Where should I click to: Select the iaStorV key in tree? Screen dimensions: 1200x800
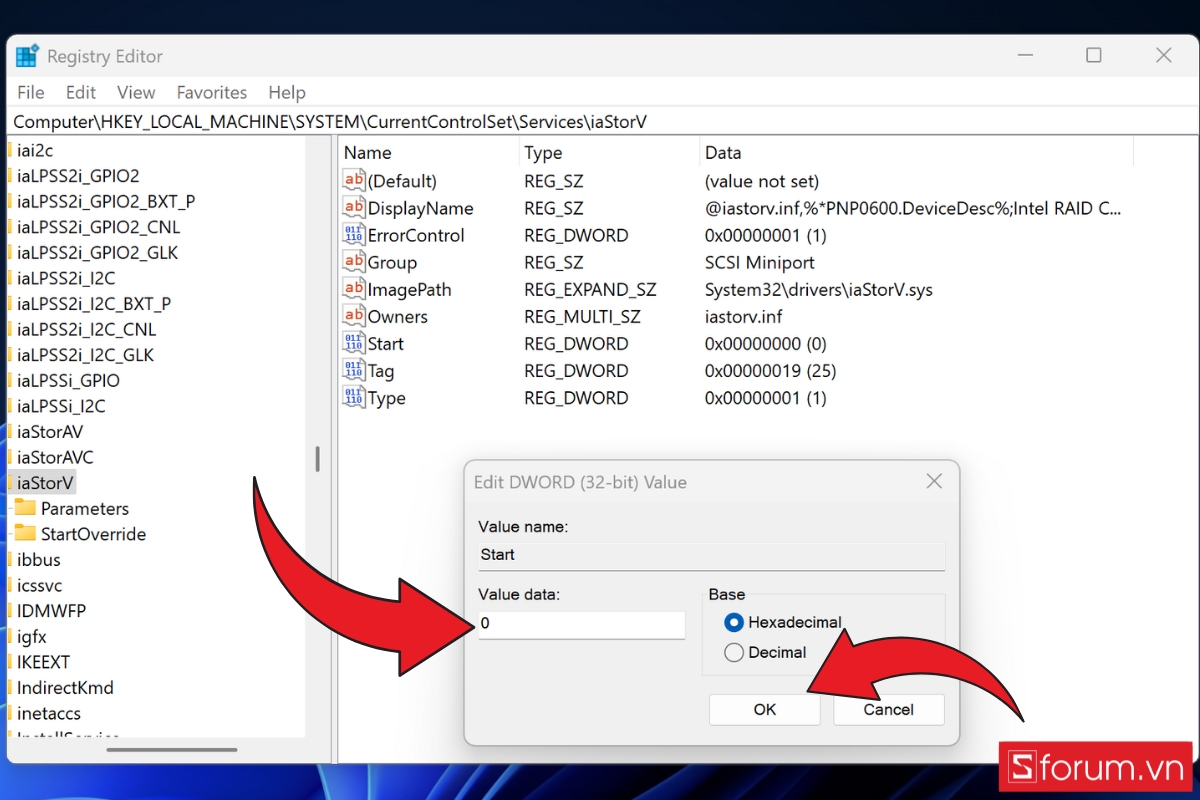pyautogui.click(x=46, y=483)
